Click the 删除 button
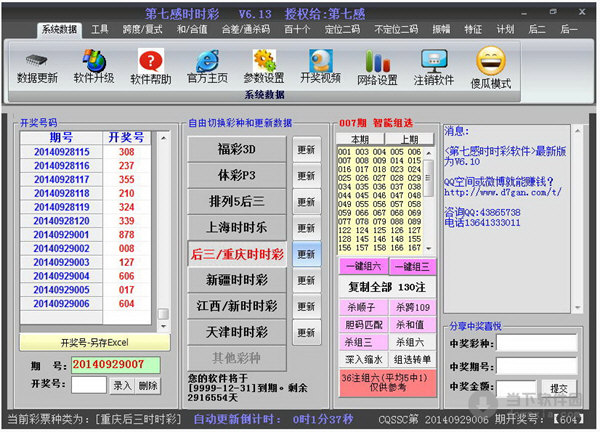The image size is (600, 432). point(148,385)
